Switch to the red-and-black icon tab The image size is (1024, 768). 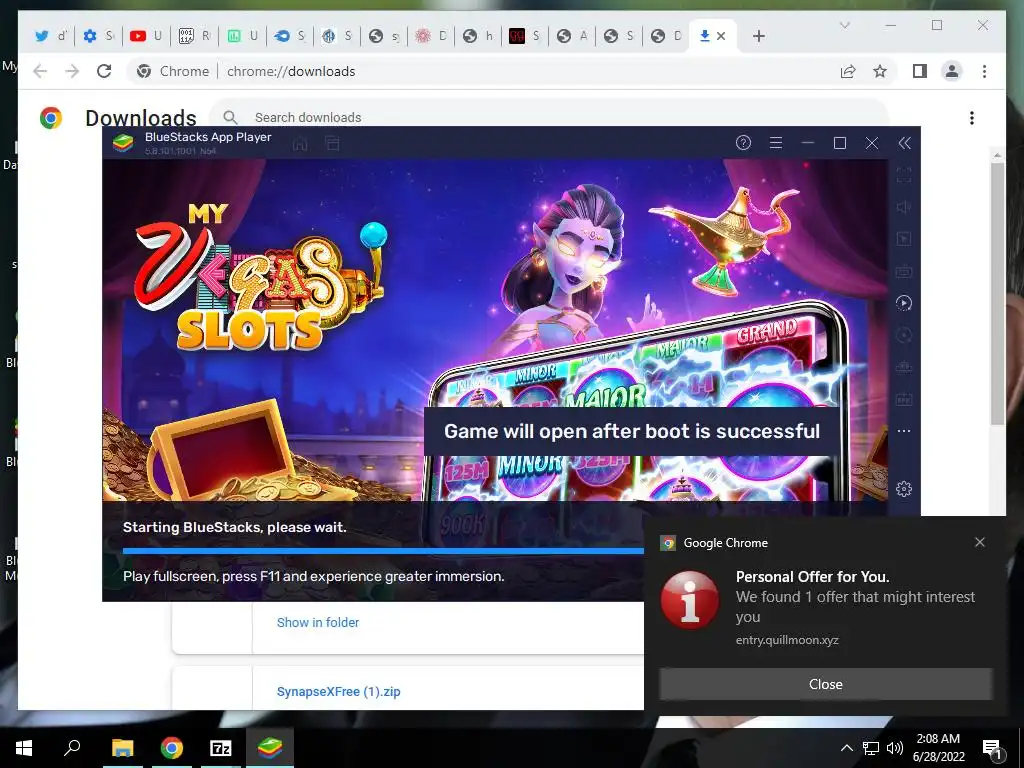(x=523, y=36)
